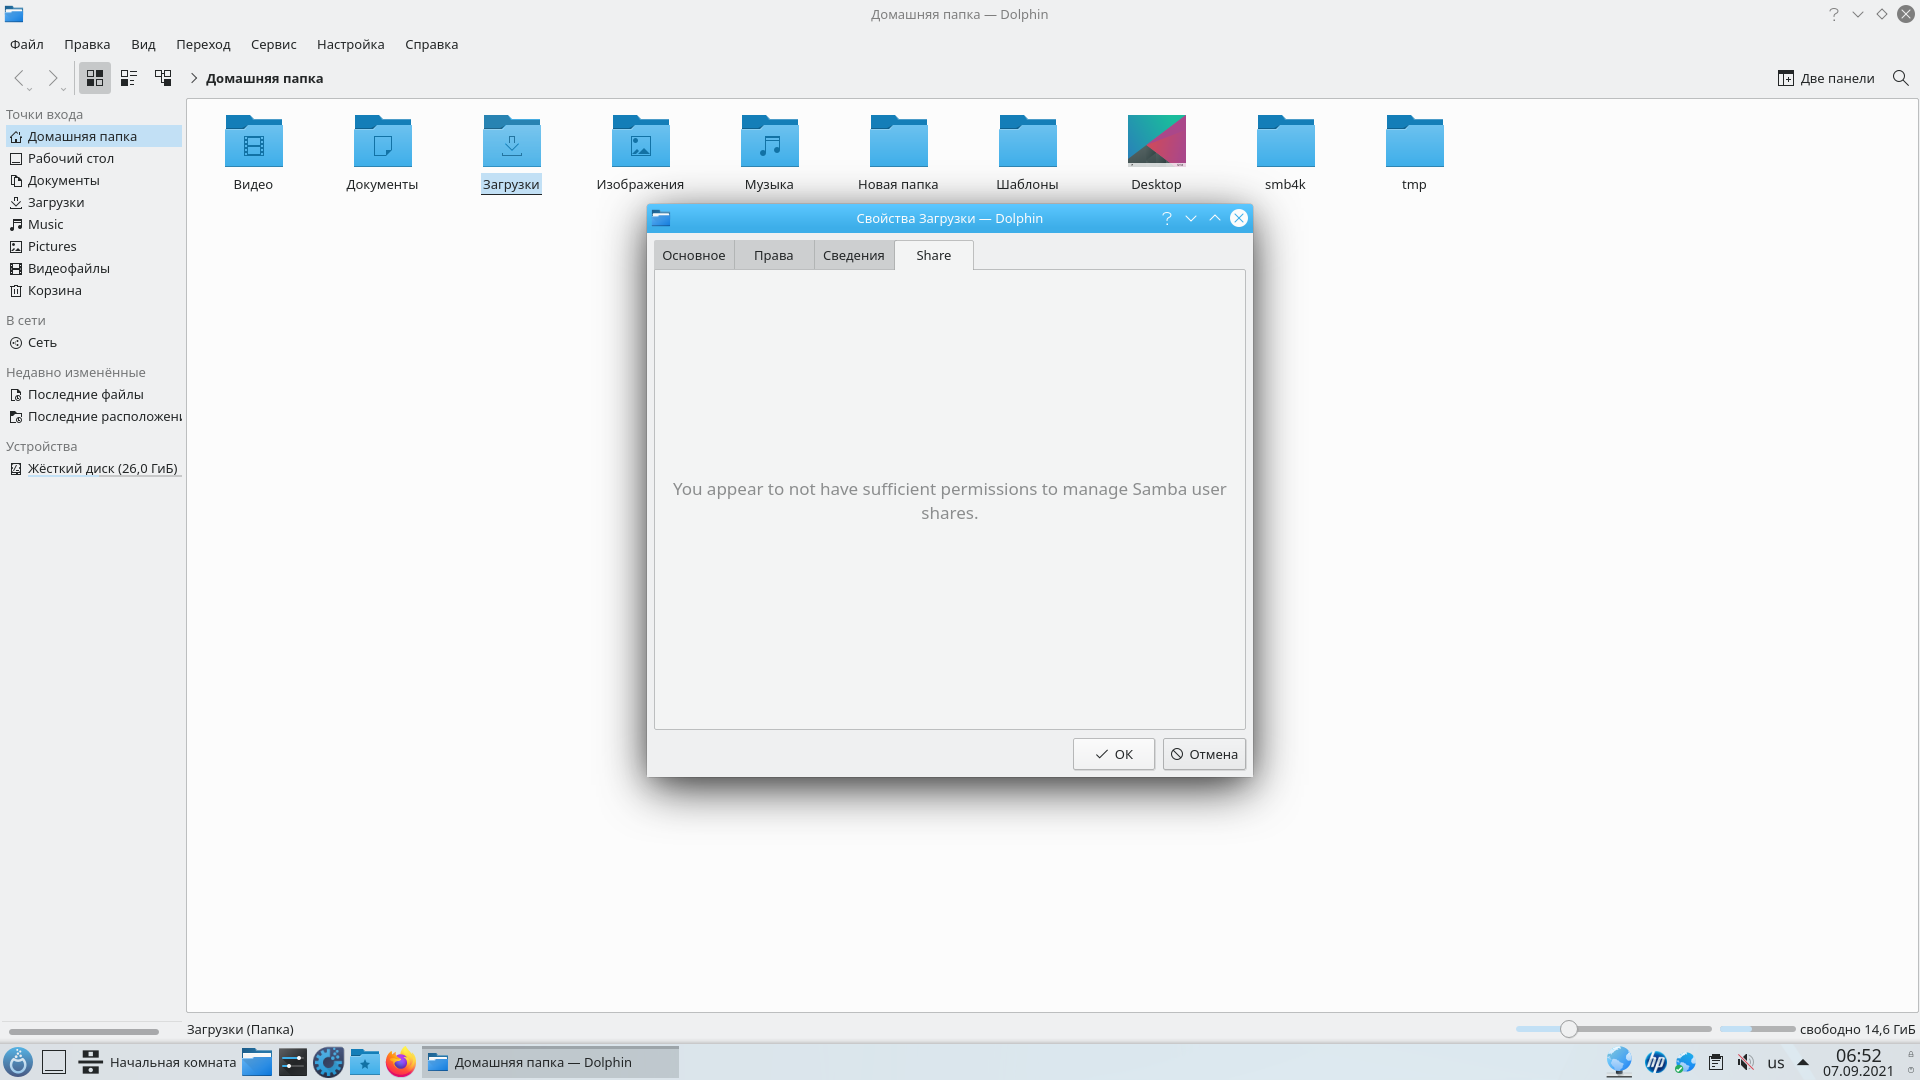Switch to details tree view mode
Viewport: 1920px width, 1080px height.
[x=163, y=78]
